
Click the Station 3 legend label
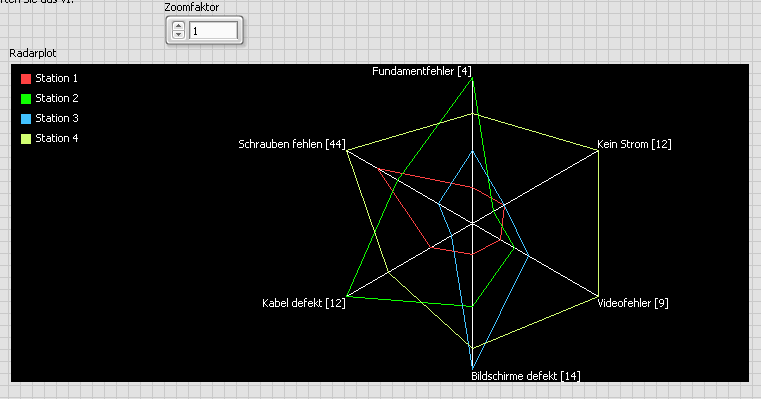56,118
